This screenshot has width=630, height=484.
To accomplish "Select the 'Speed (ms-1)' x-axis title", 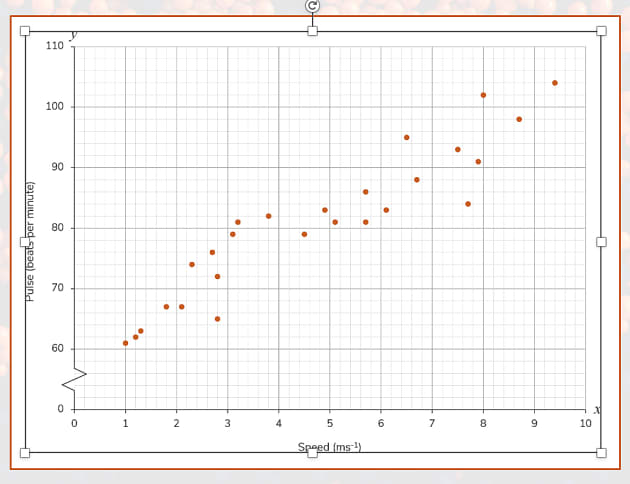I will click(329, 447).
